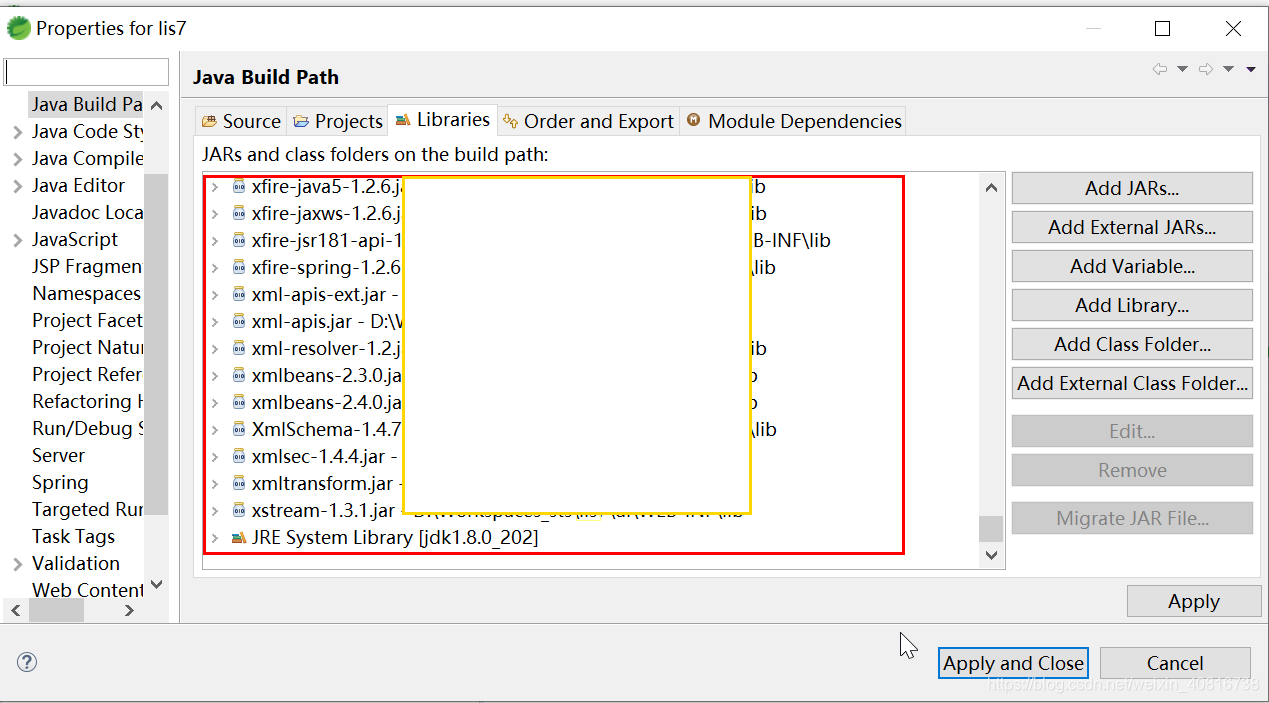Viewport: 1269px width, 703px height.
Task: Select Java Build Path in sidebar
Action: 87,105
